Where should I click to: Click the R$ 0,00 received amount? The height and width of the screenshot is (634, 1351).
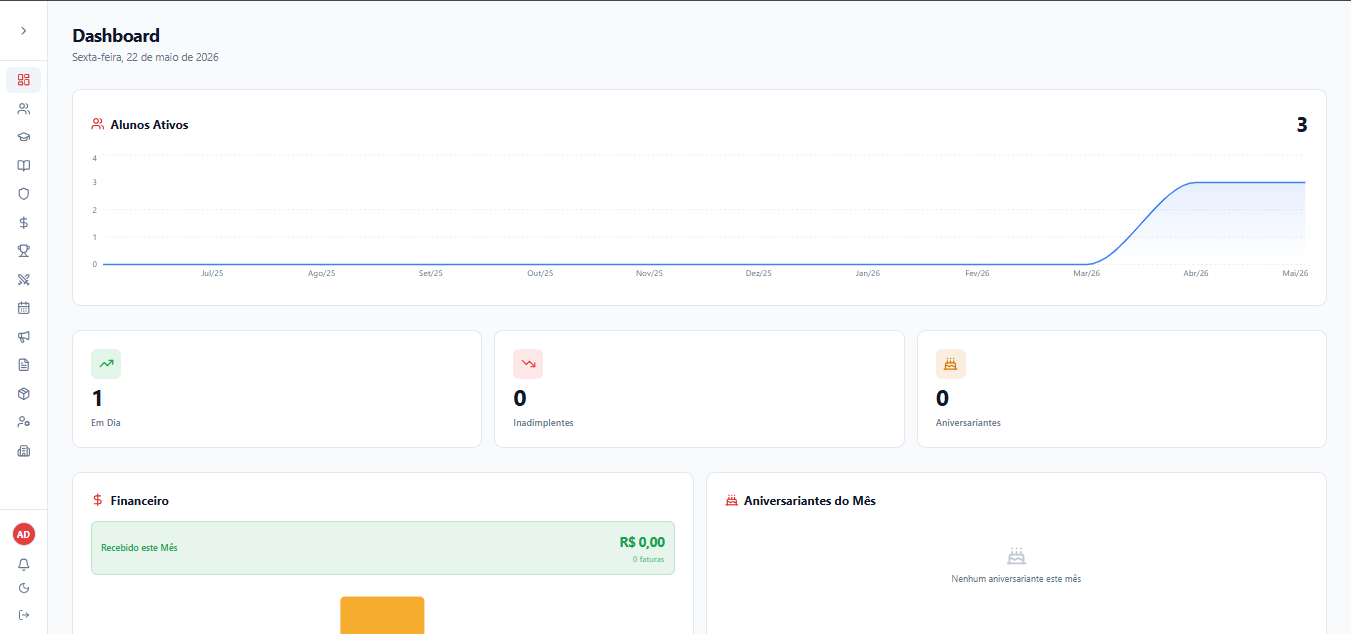click(x=642, y=542)
